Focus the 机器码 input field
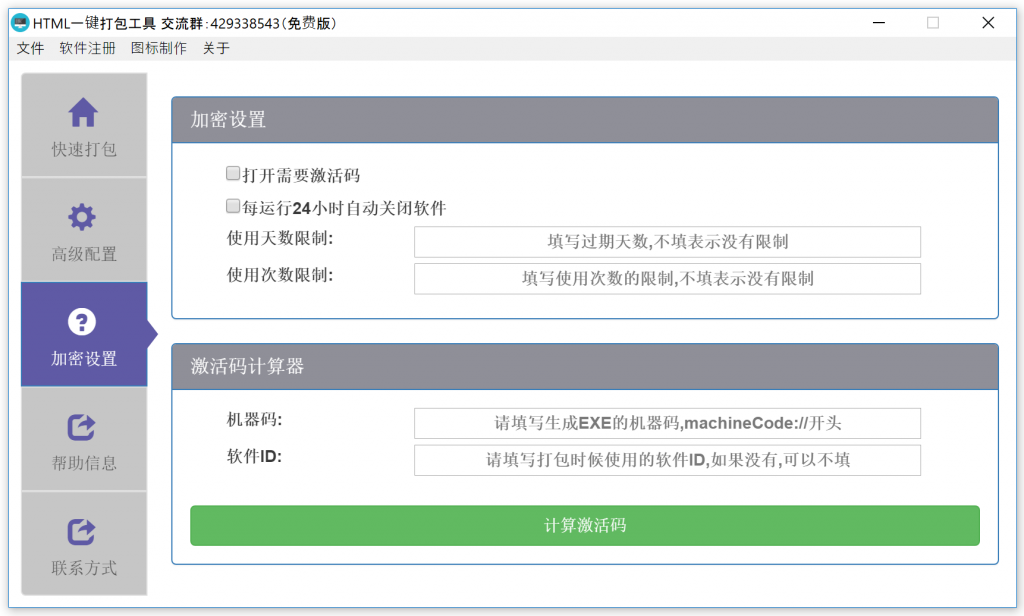The width and height of the screenshot is (1024, 616). pyautogui.click(x=667, y=423)
